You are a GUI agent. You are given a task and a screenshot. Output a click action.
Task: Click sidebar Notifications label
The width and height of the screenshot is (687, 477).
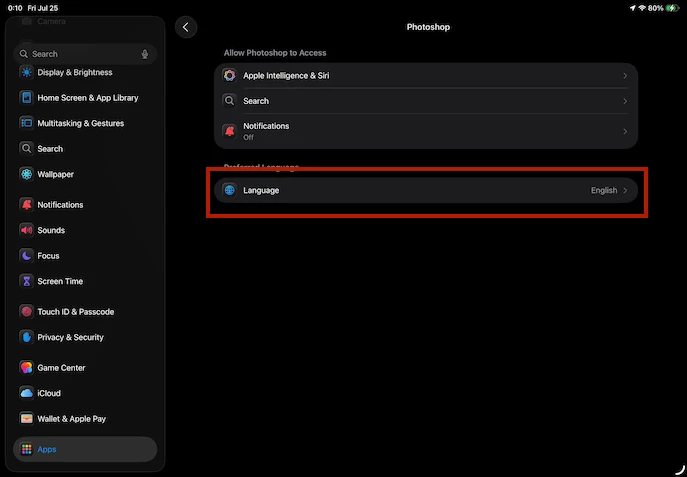[x=60, y=205]
